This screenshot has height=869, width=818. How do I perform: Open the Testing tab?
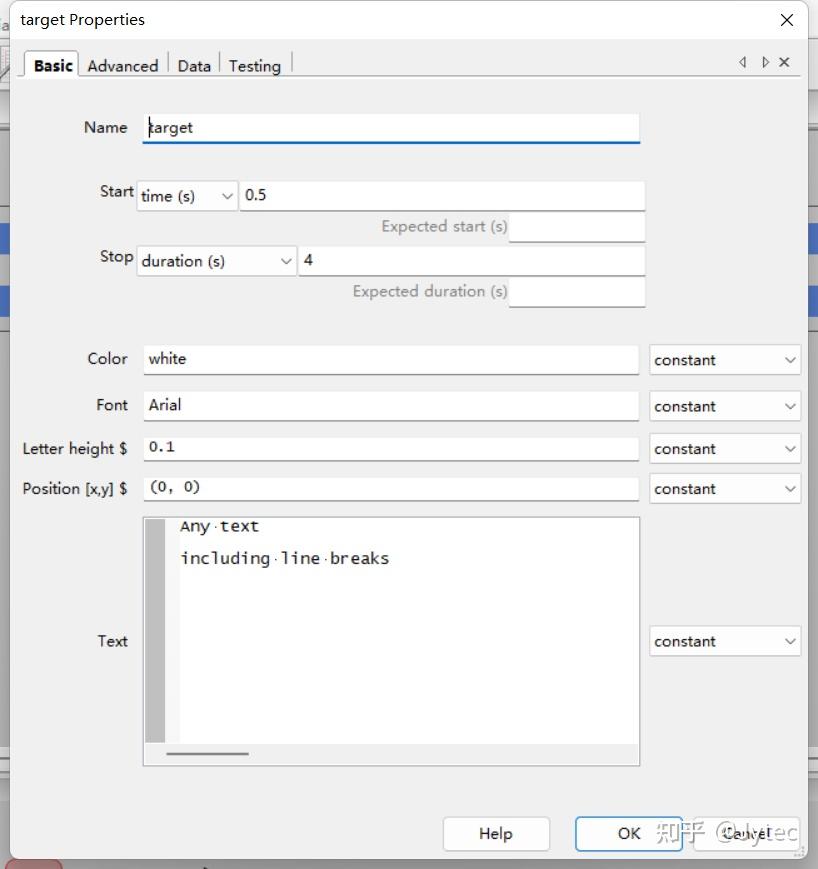click(255, 65)
